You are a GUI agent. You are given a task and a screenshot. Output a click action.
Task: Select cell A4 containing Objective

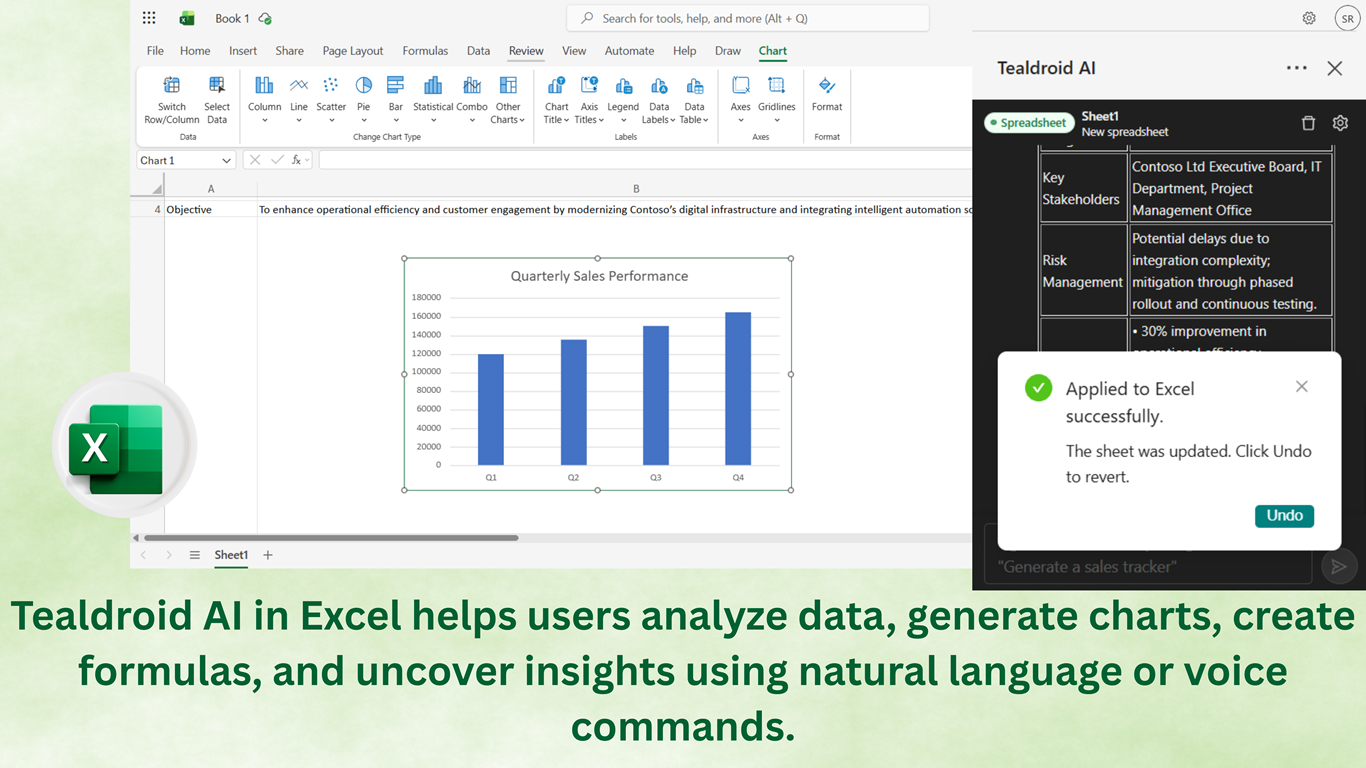(211, 210)
